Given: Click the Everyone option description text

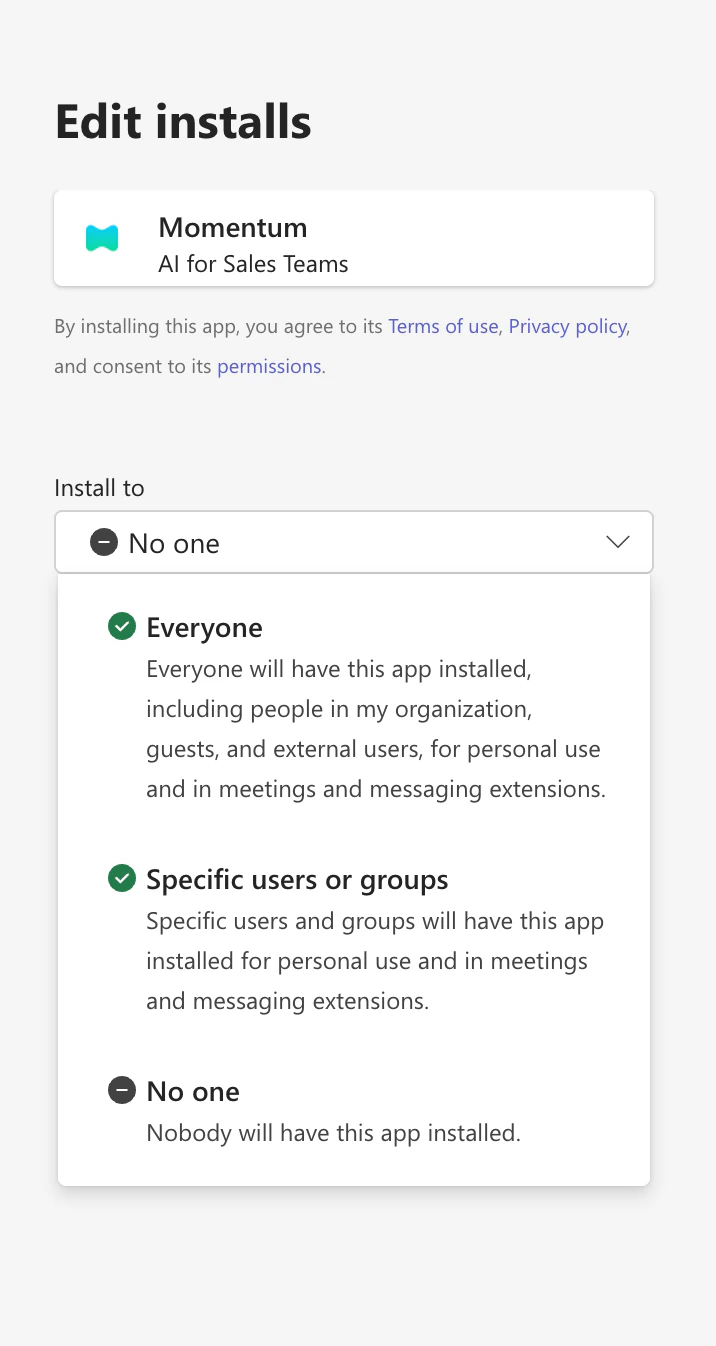Looking at the screenshot, I should (x=376, y=729).
